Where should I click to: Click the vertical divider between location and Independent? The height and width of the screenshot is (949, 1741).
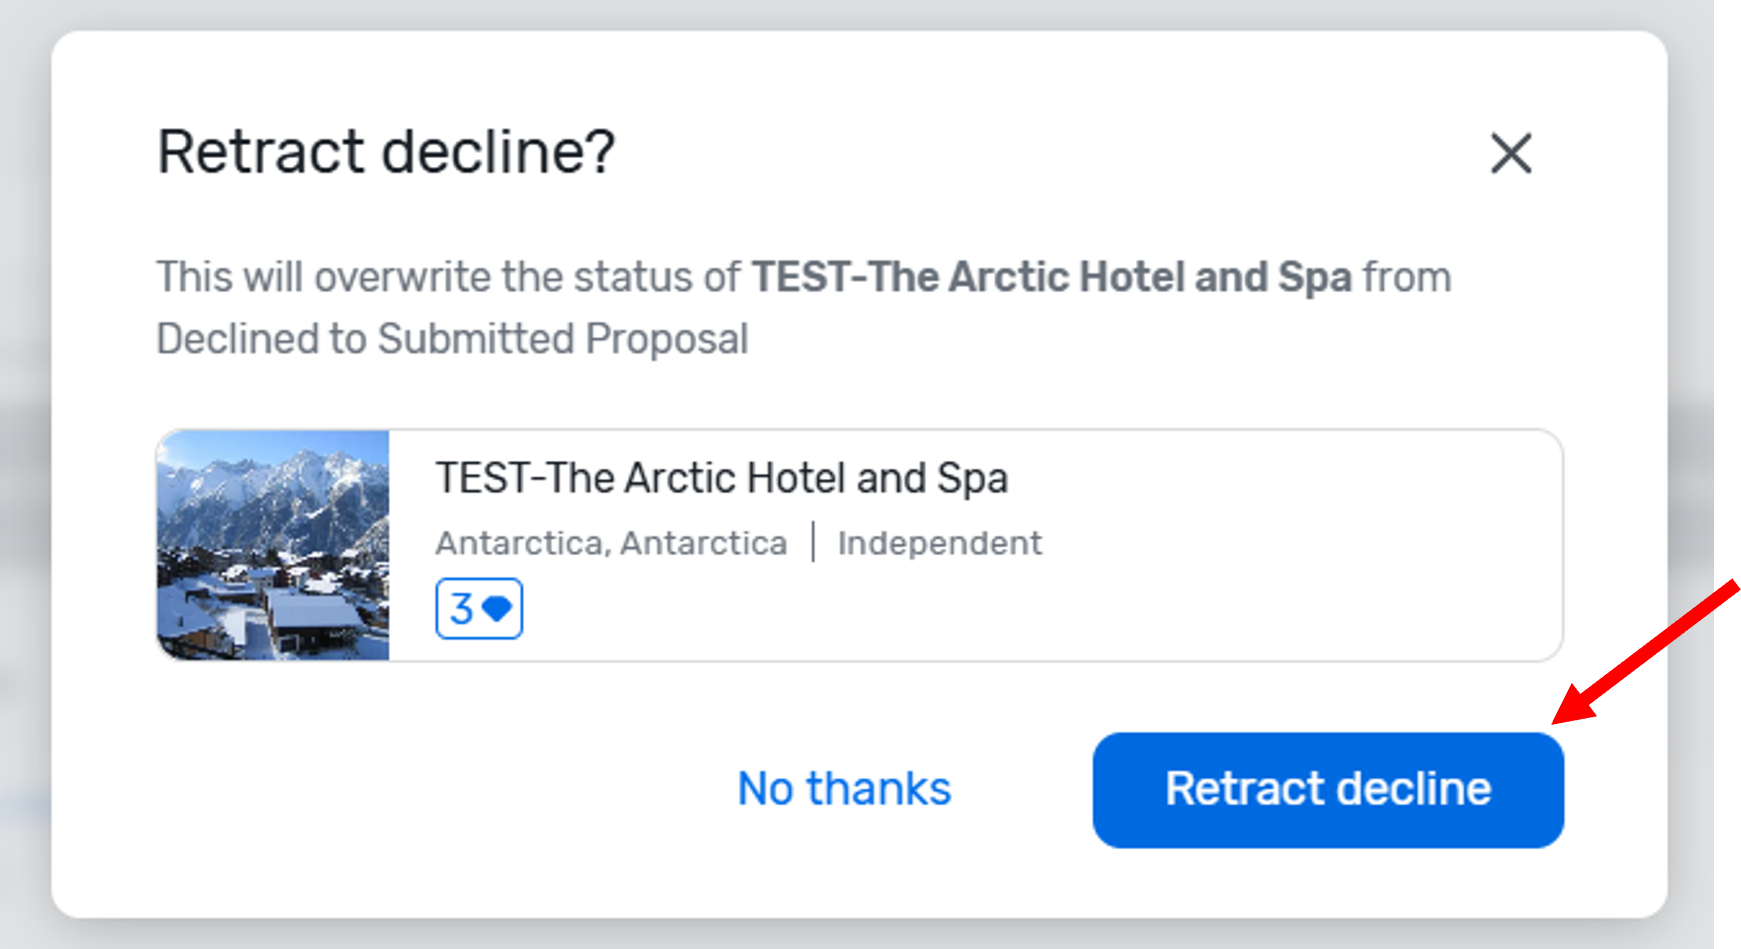click(815, 541)
